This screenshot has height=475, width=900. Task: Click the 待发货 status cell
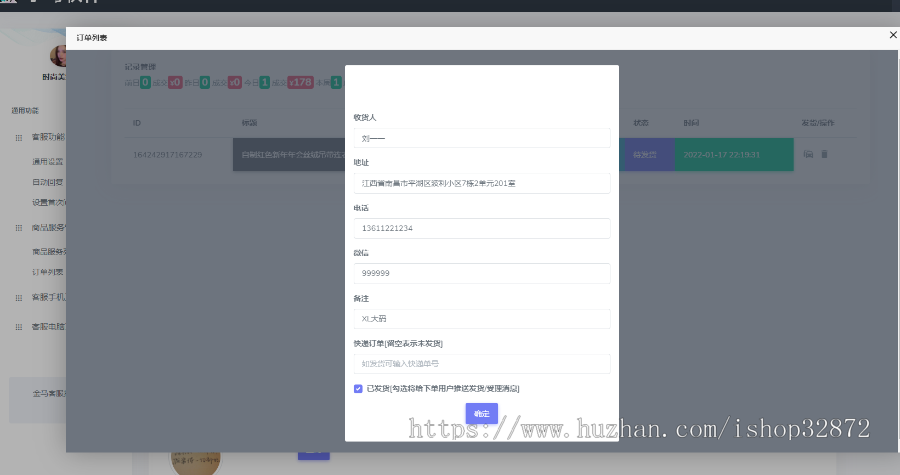[x=649, y=154]
